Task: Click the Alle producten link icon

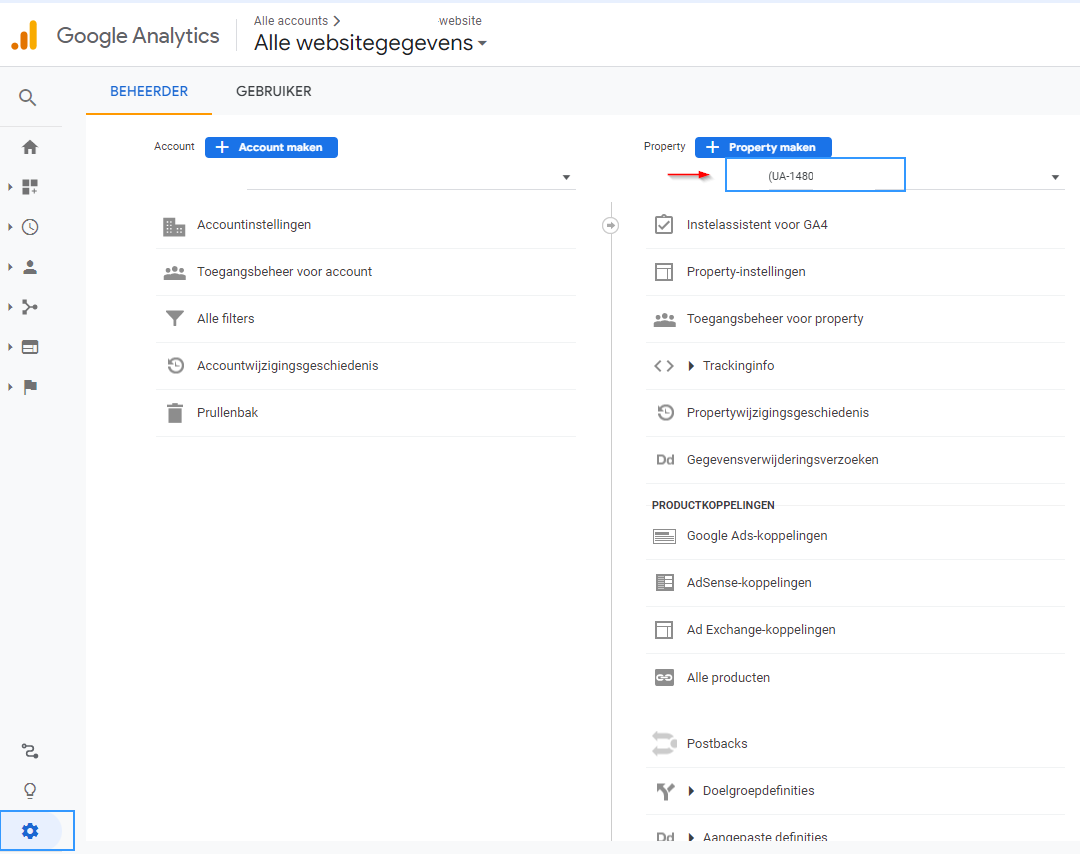Action: pyautogui.click(x=664, y=678)
